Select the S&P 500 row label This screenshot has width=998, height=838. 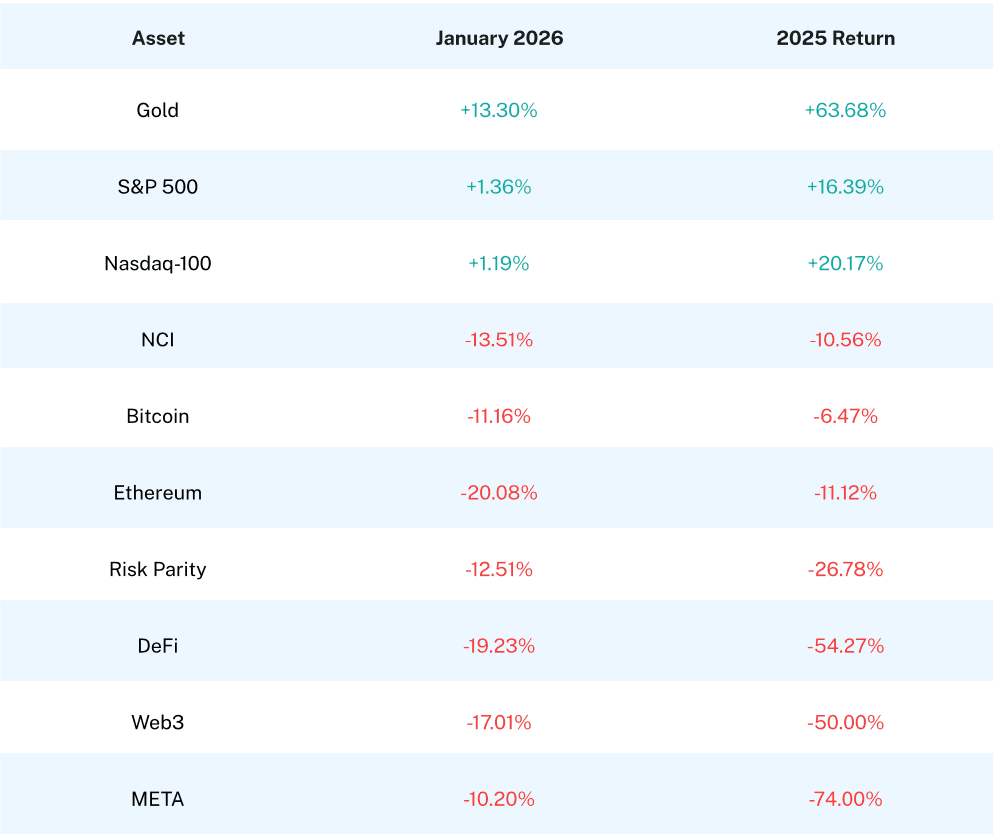point(158,187)
